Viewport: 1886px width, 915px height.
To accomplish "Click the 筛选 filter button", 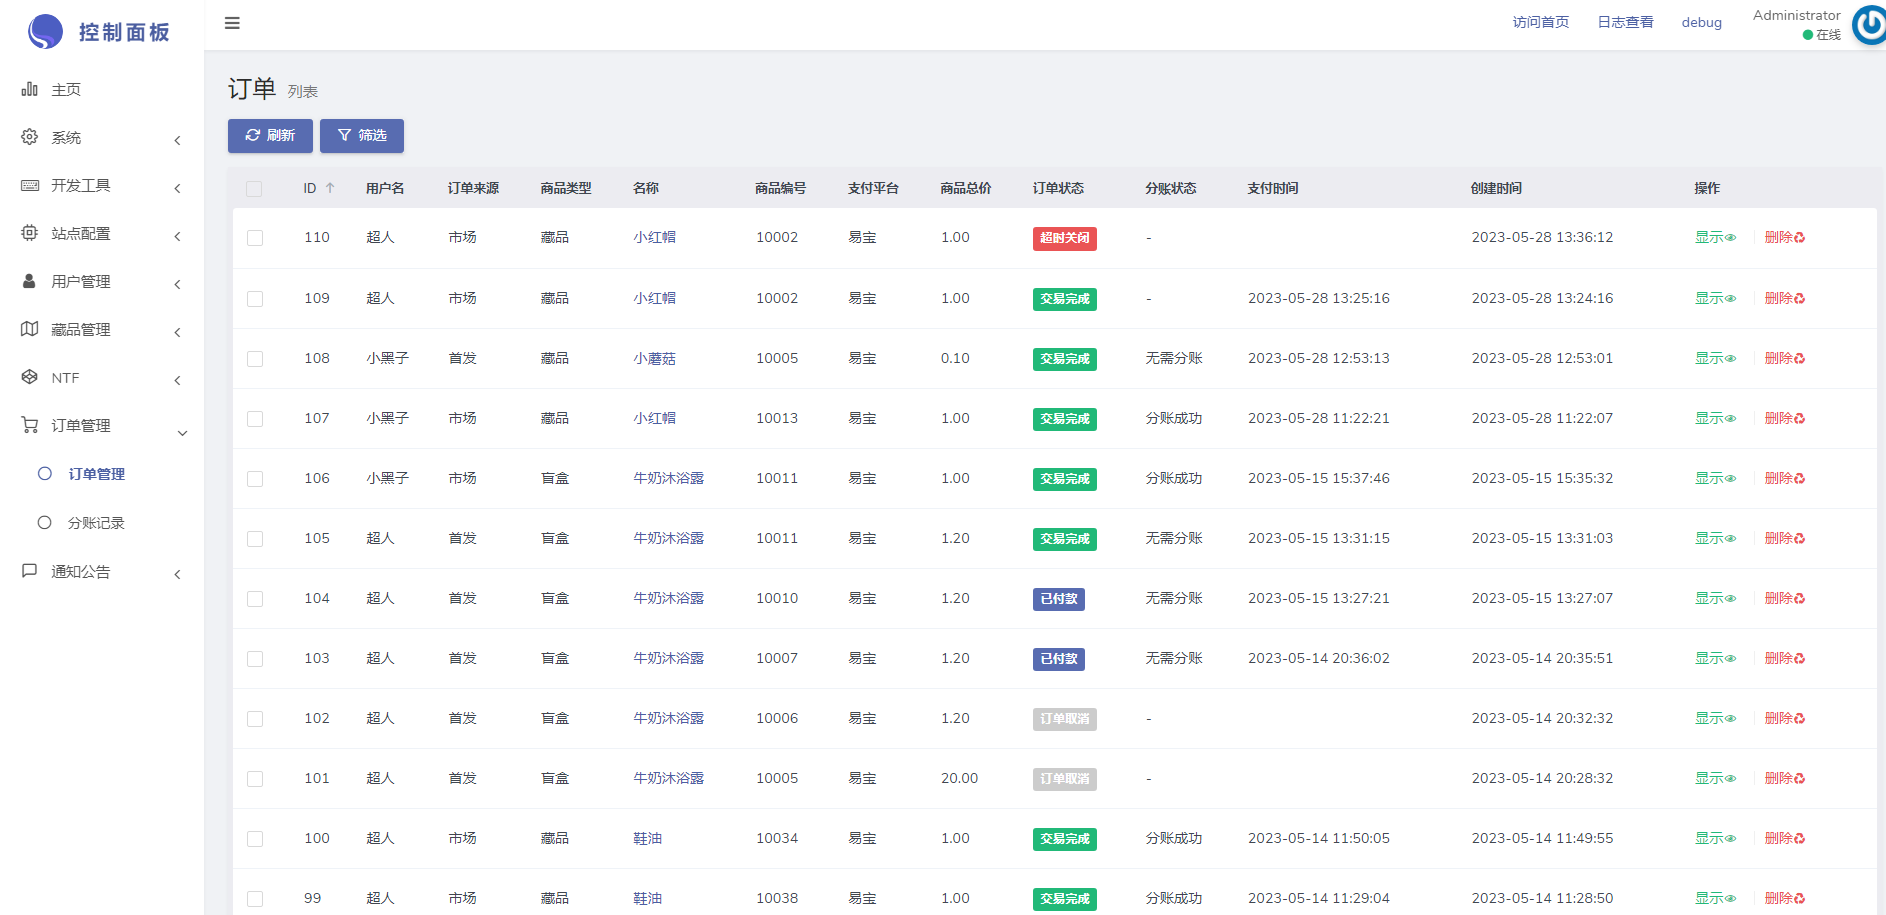I will tap(362, 136).
